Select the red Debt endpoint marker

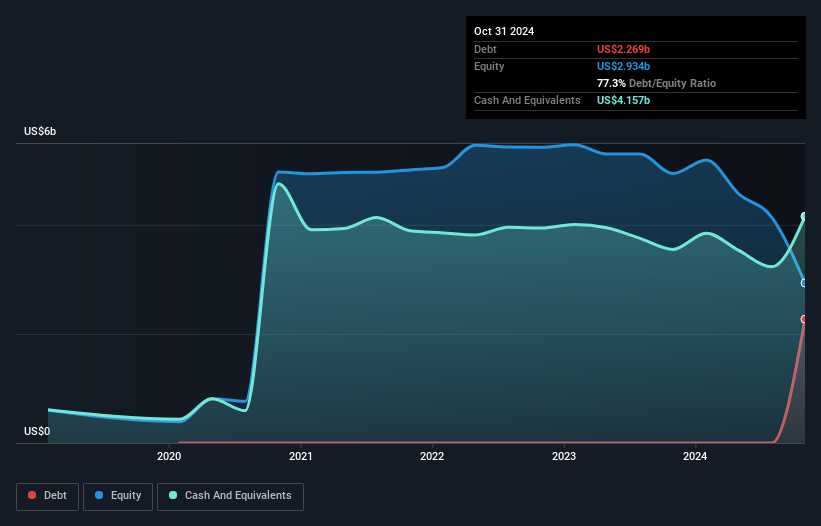pyautogui.click(x=804, y=319)
